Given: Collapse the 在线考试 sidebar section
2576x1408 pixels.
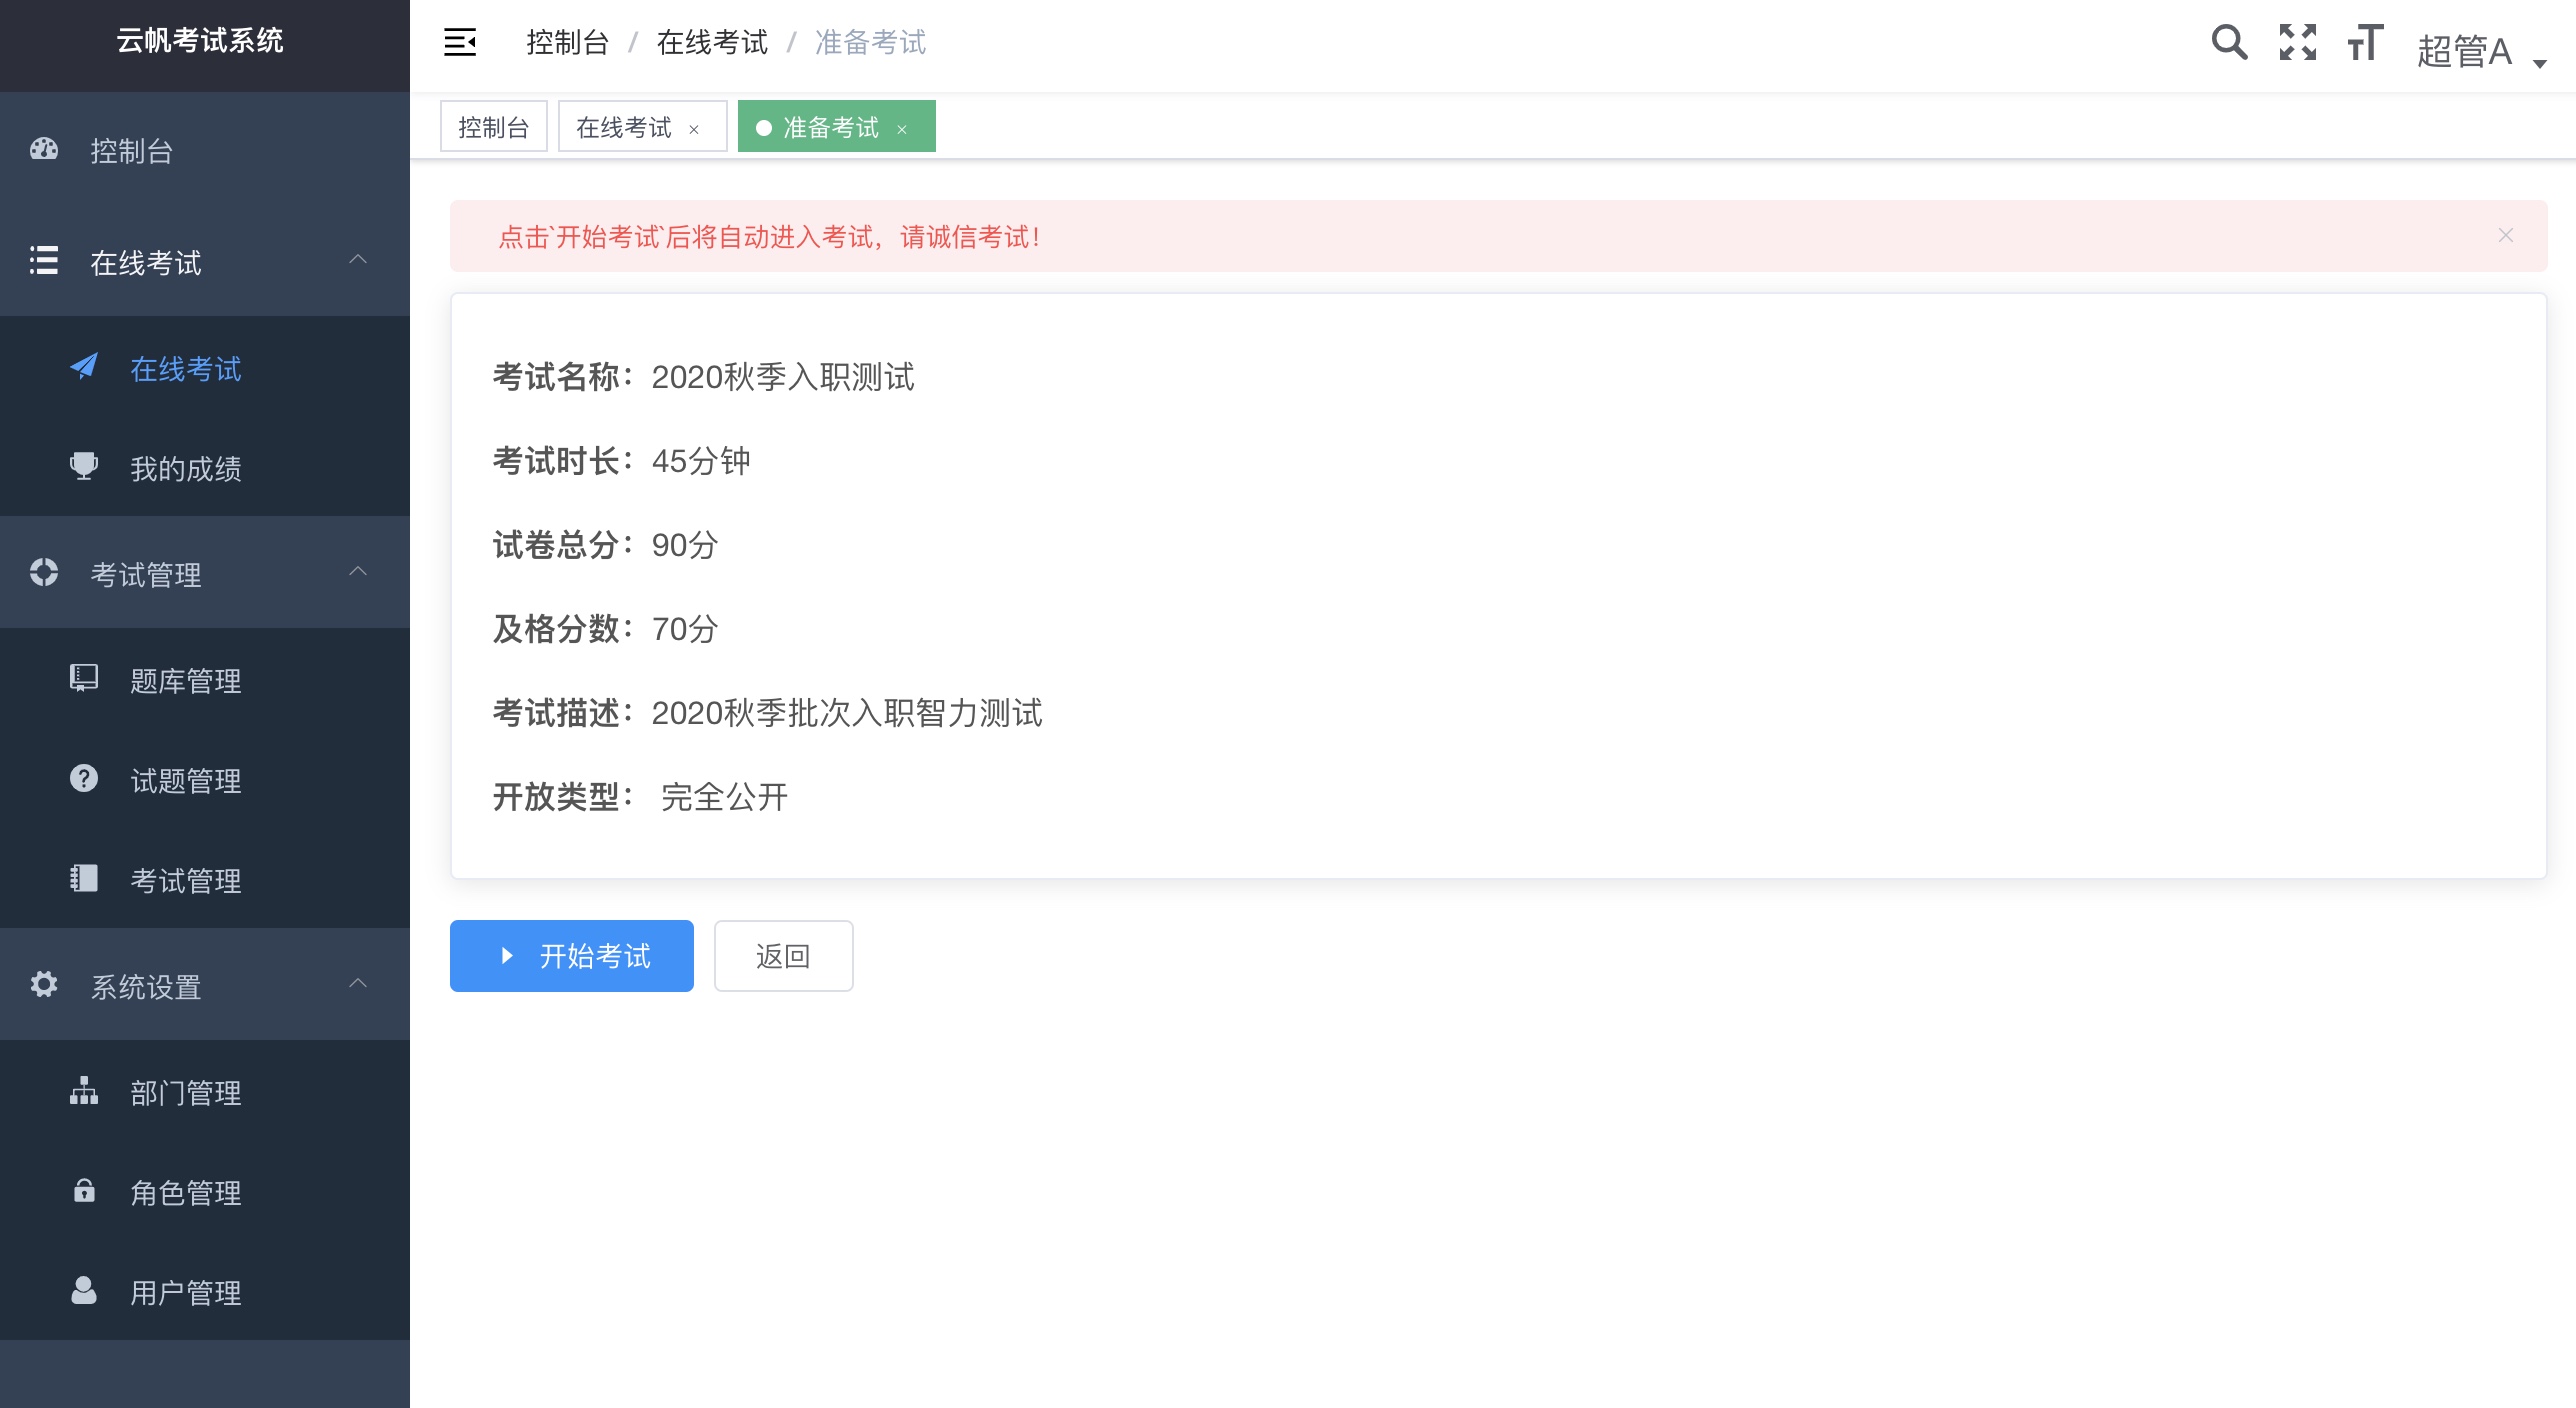Looking at the screenshot, I should pyautogui.click(x=358, y=261).
